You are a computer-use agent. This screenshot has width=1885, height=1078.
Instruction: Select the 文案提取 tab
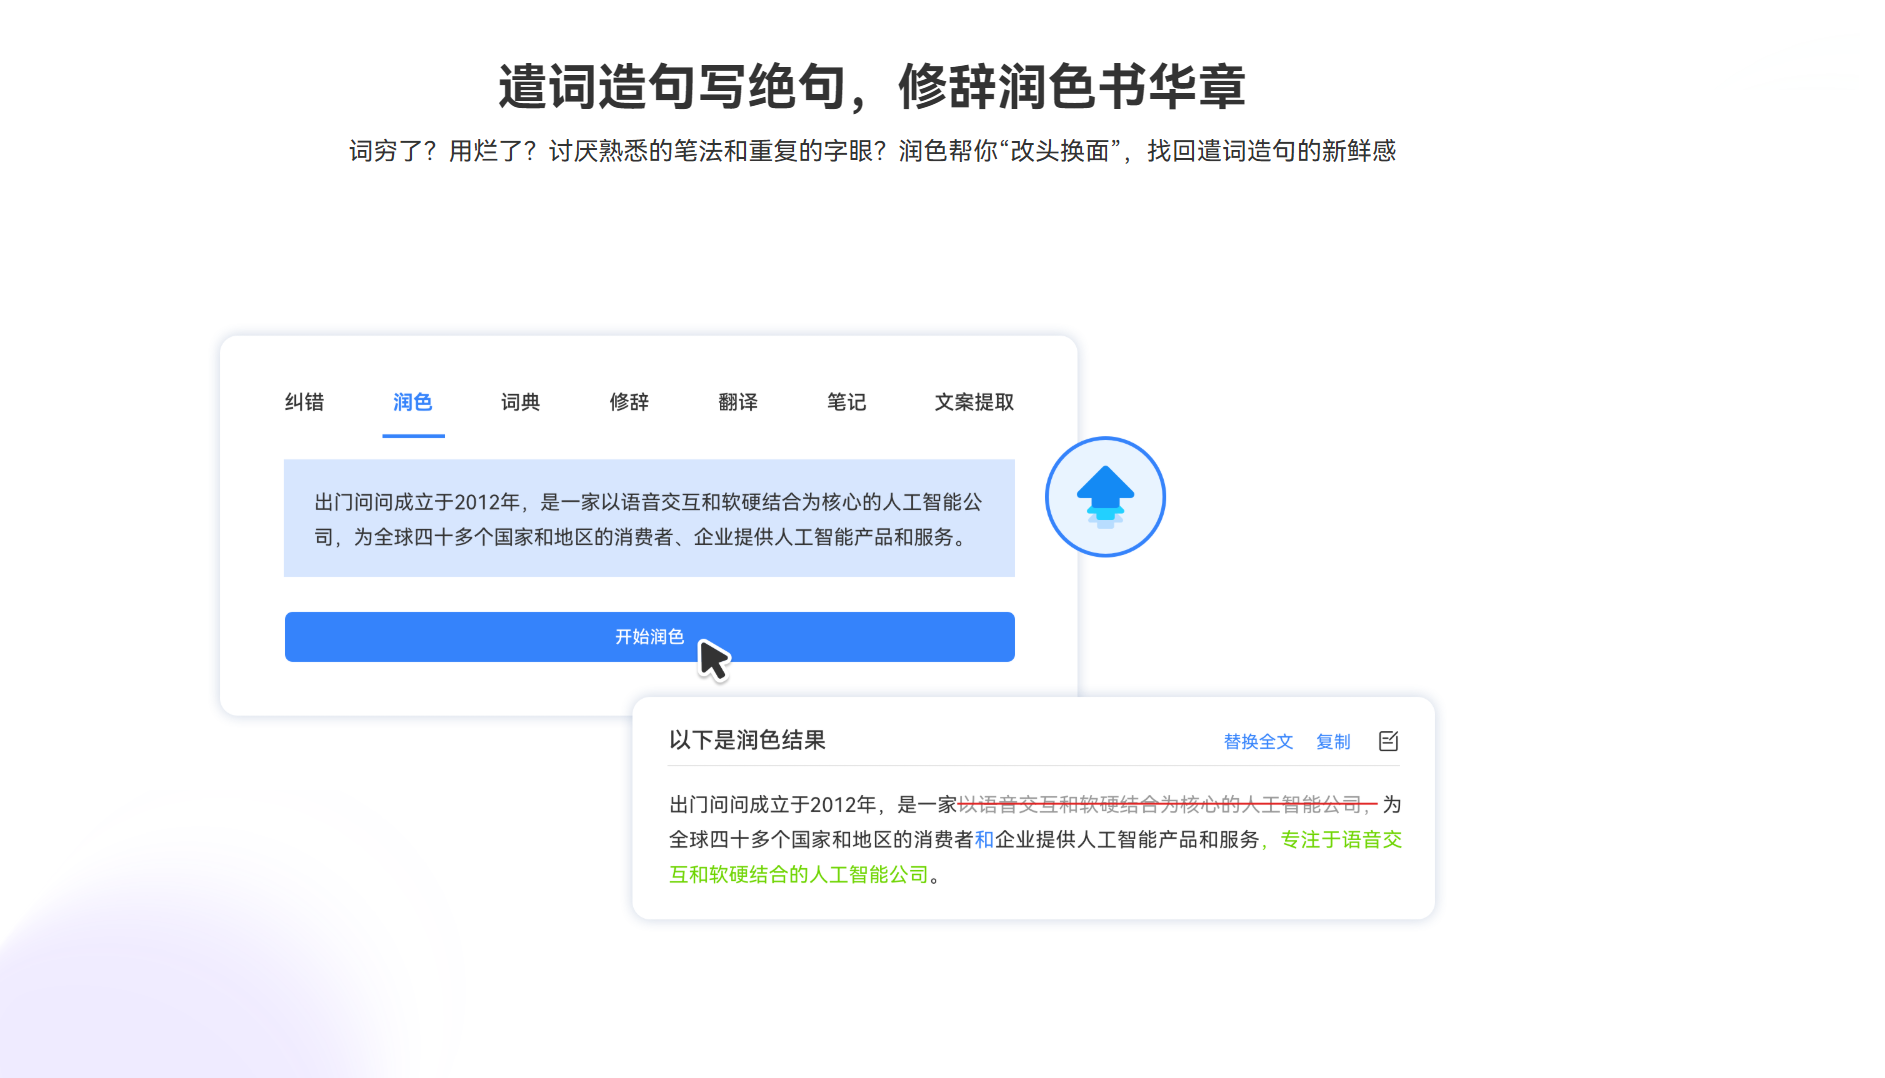[974, 402]
